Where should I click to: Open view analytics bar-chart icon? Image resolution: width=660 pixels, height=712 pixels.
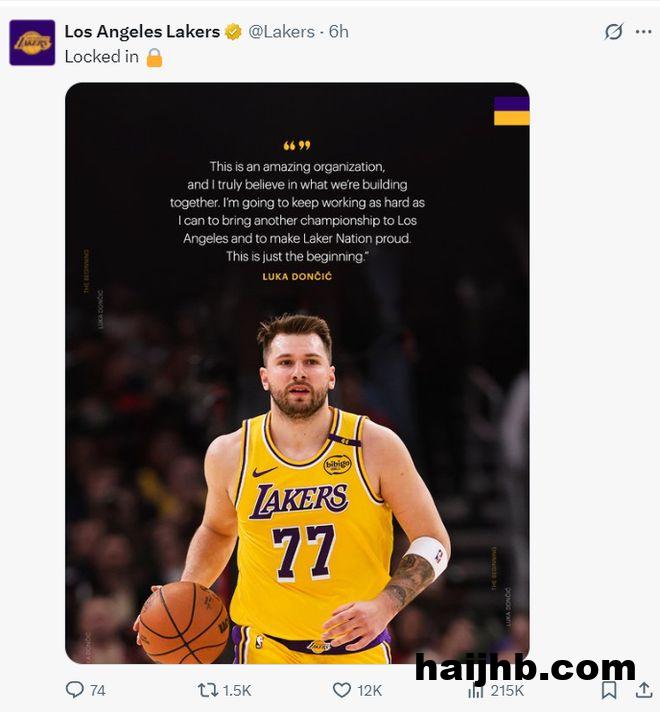coord(476,691)
